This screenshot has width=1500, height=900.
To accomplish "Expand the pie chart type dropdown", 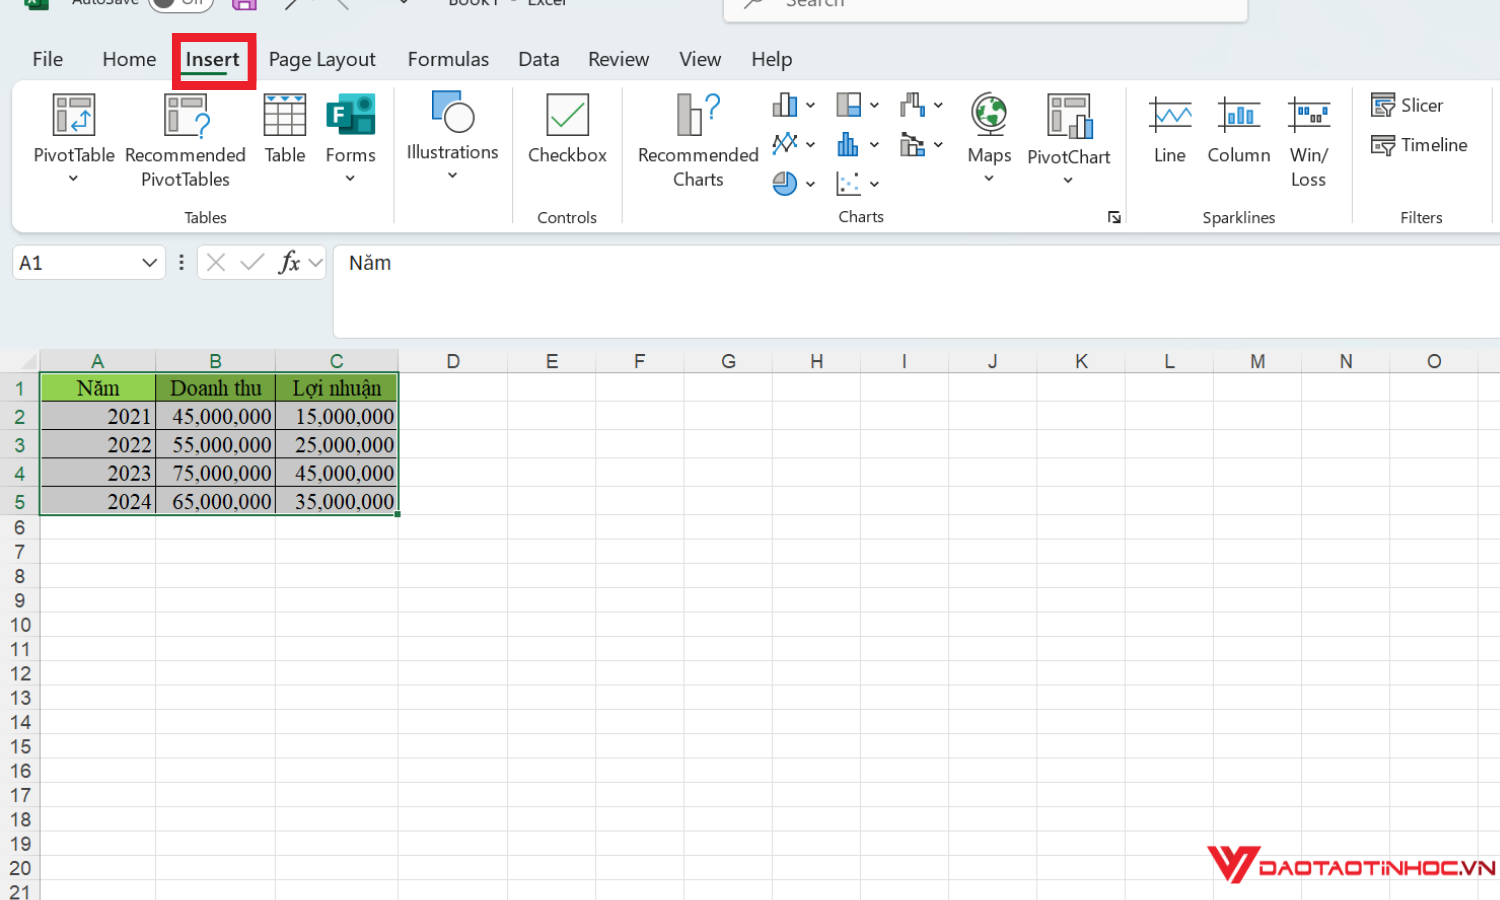I will coord(810,184).
